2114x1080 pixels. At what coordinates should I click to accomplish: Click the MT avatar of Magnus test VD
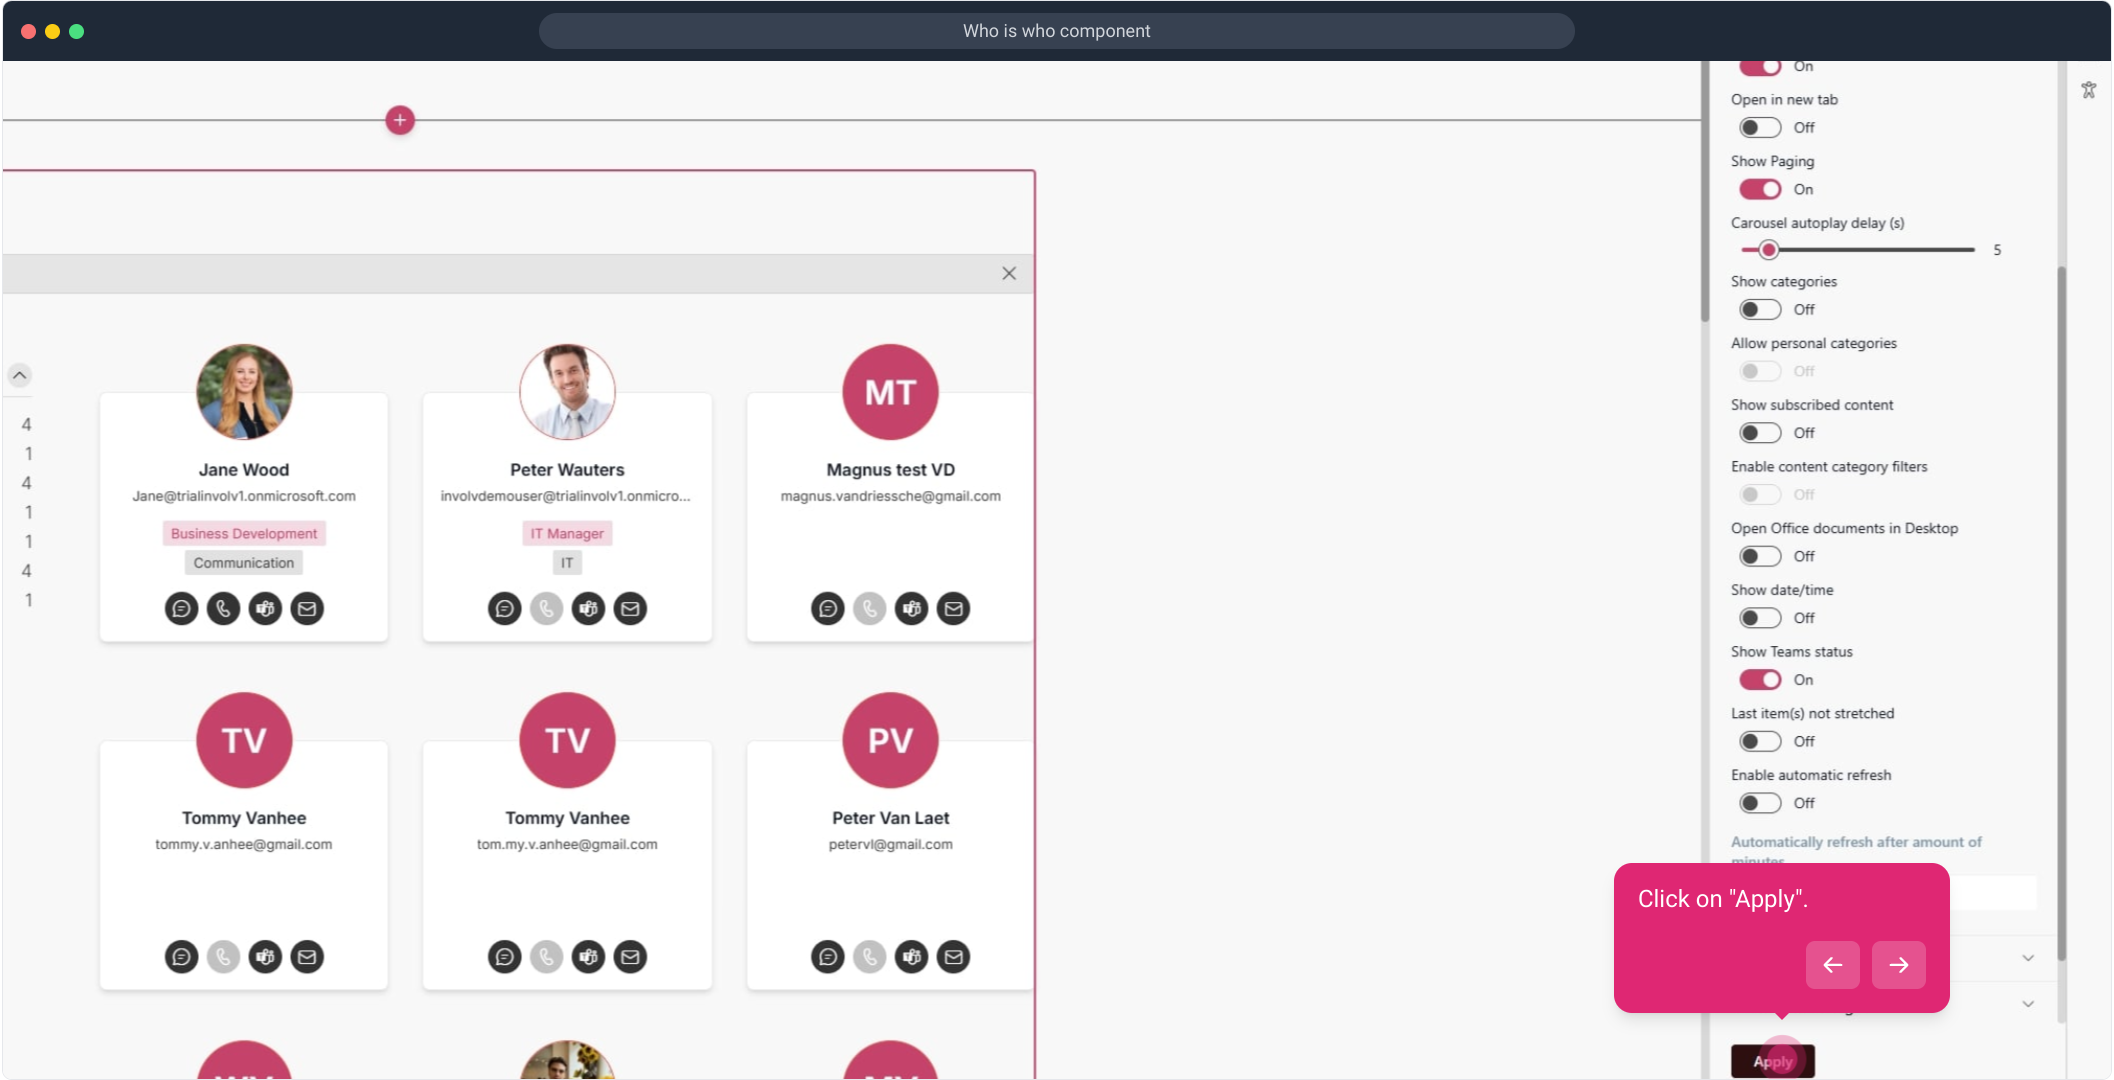tap(890, 392)
